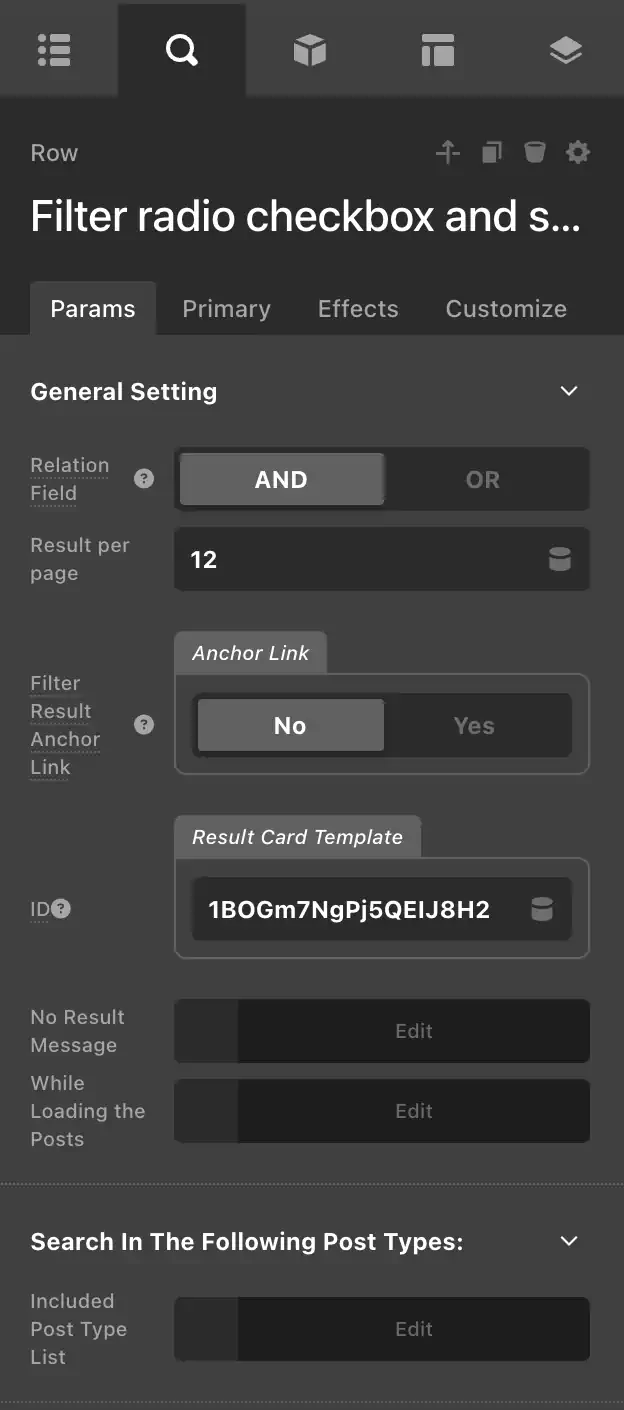The image size is (624, 1410).
Task: Open the stacked layers icon
Action: [x=566, y=50]
